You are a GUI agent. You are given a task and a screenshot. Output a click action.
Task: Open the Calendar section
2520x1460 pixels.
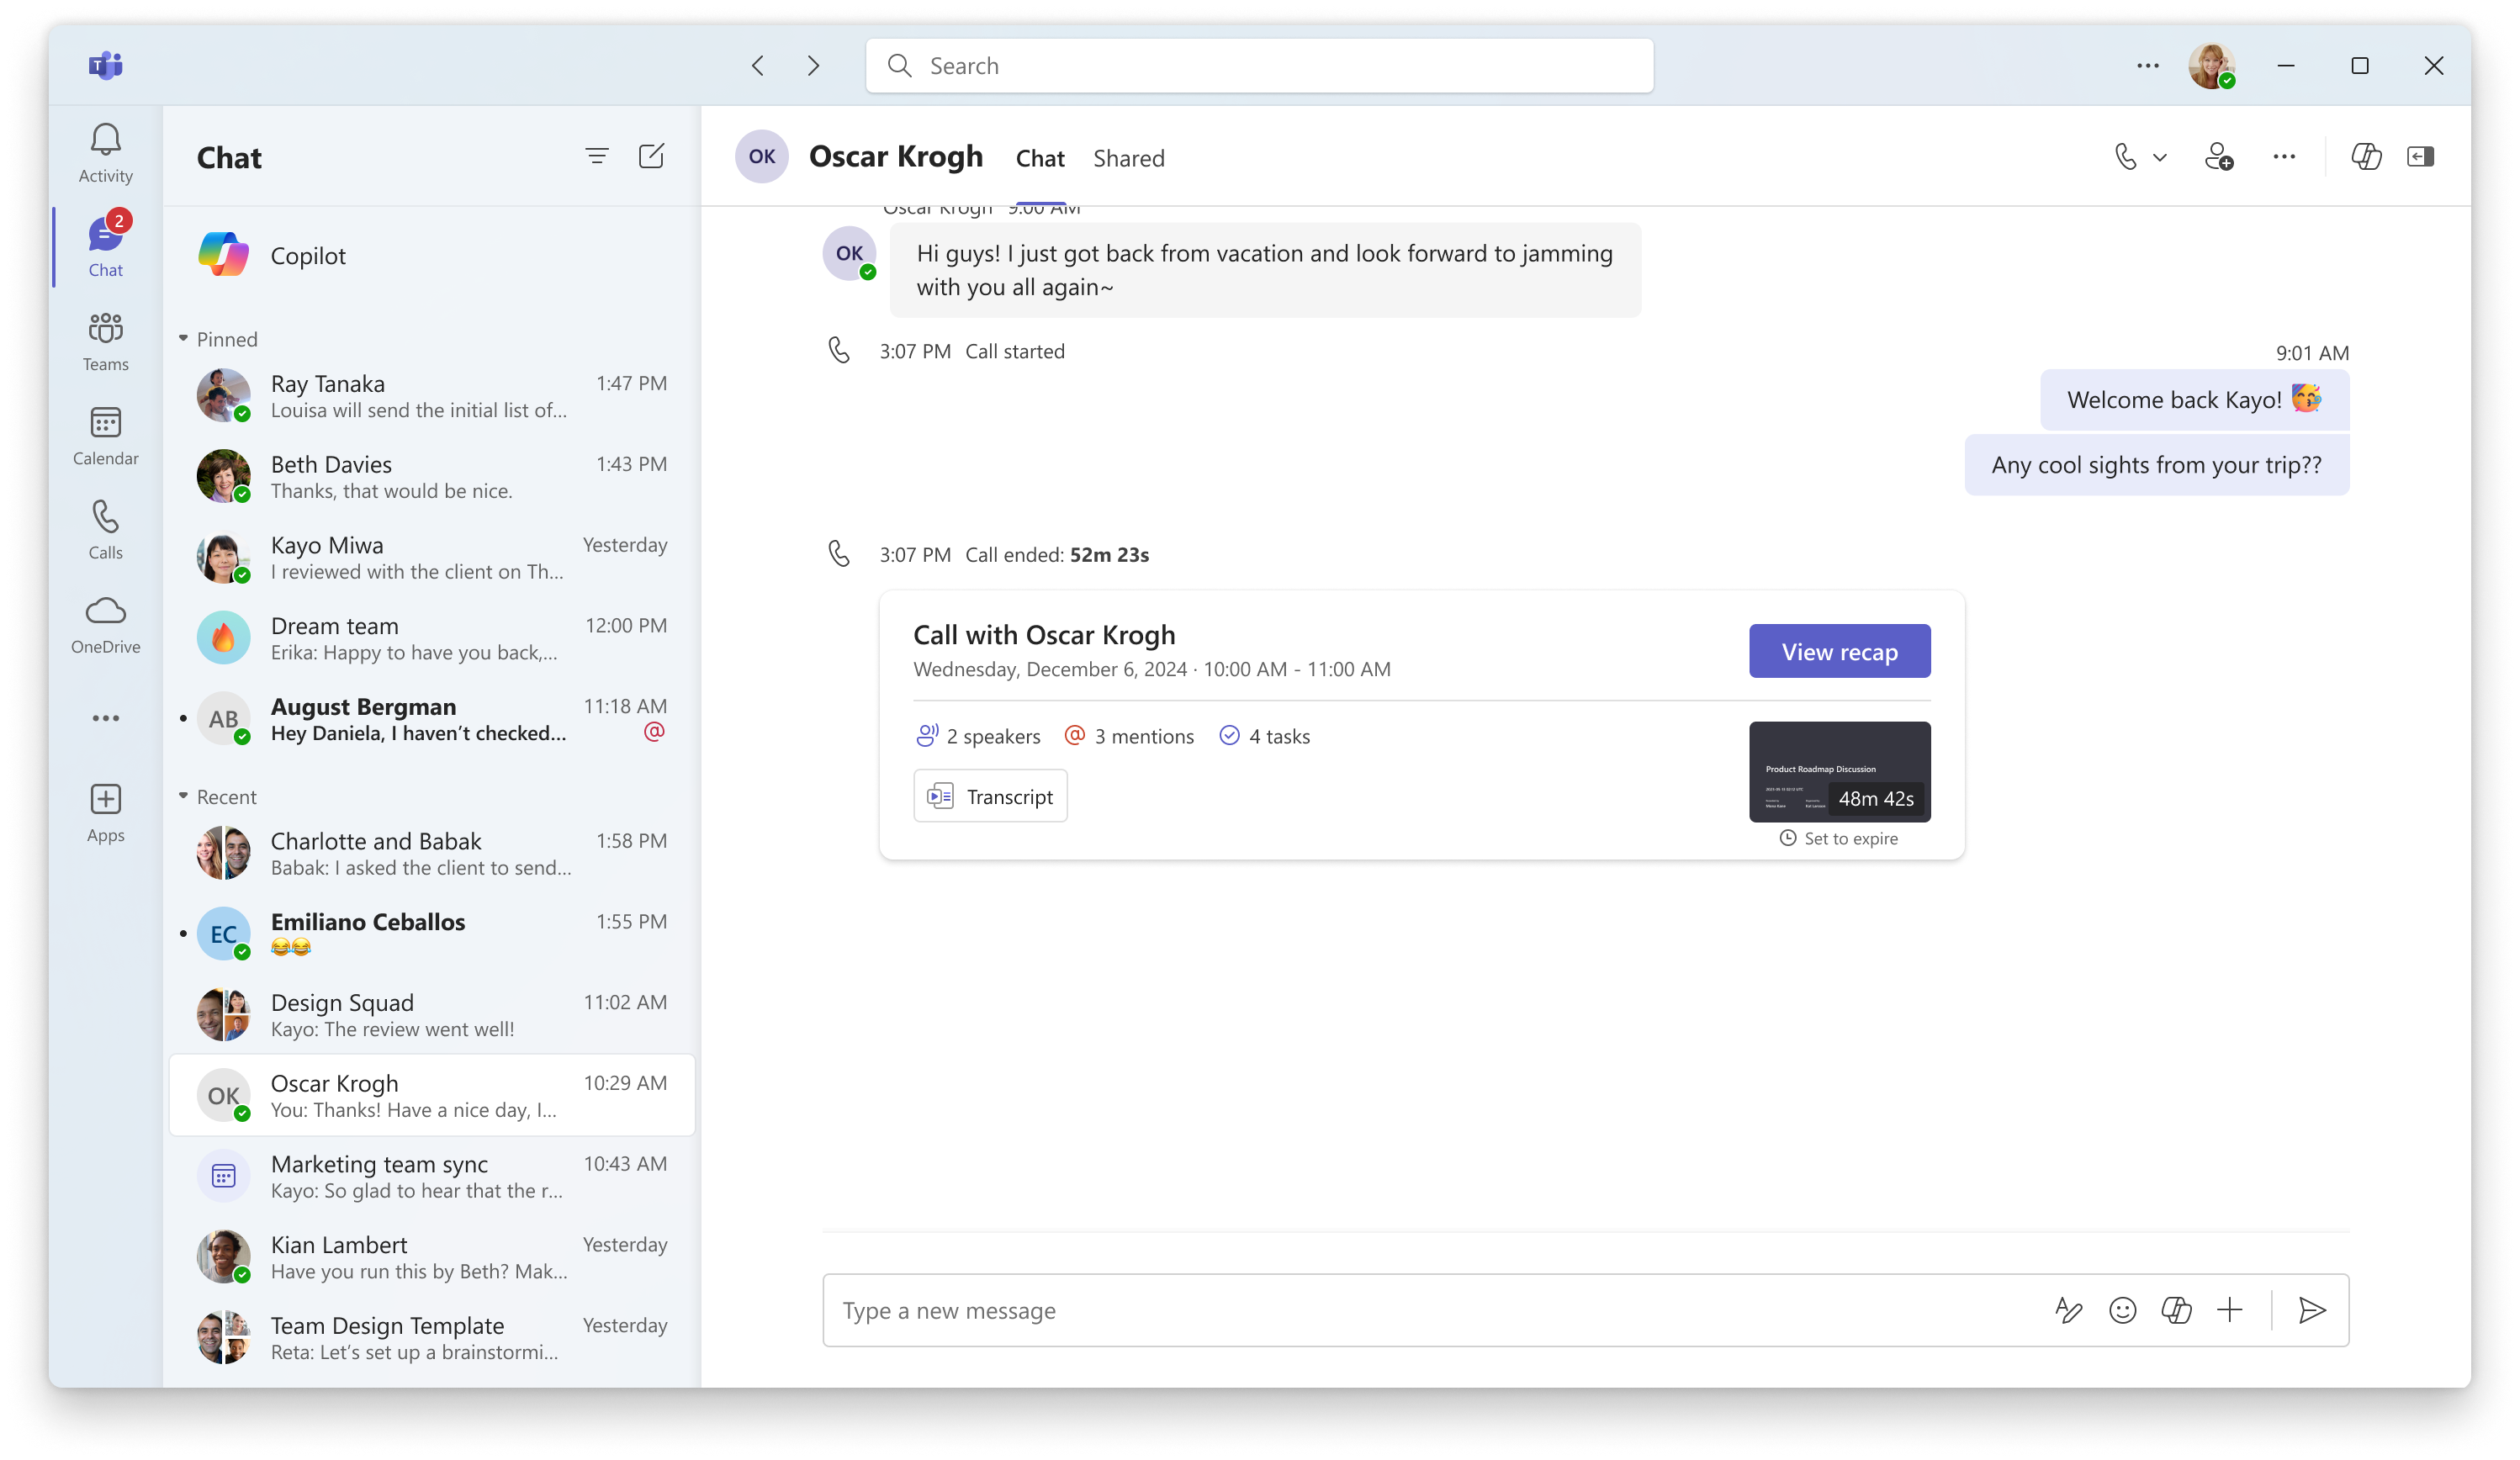(x=105, y=436)
